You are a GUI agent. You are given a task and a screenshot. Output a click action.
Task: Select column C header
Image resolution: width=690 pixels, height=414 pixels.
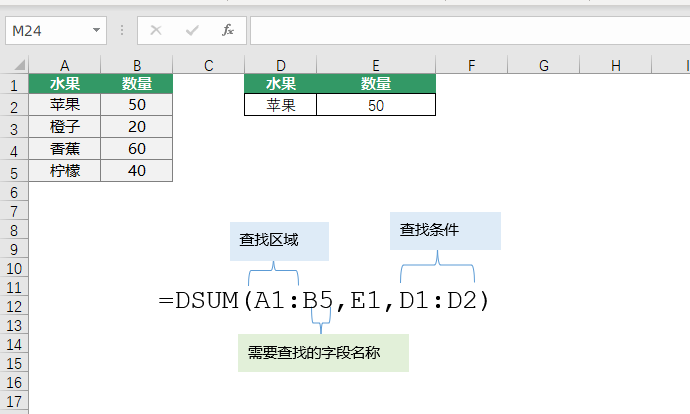(x=209, y=66)
